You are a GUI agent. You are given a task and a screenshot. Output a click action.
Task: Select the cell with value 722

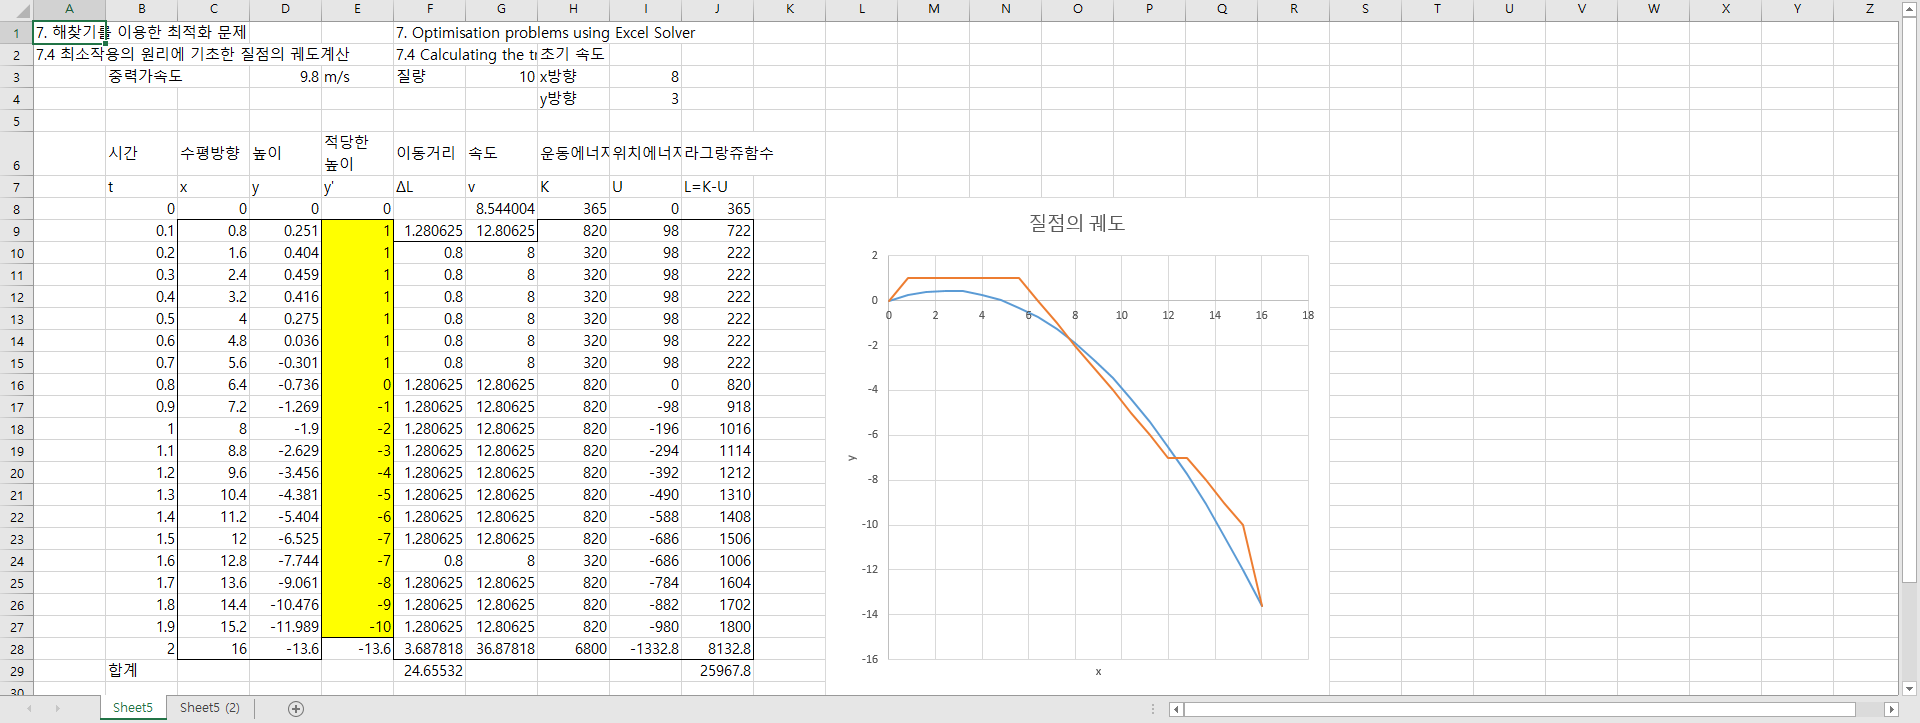click(x=717, y=231)
